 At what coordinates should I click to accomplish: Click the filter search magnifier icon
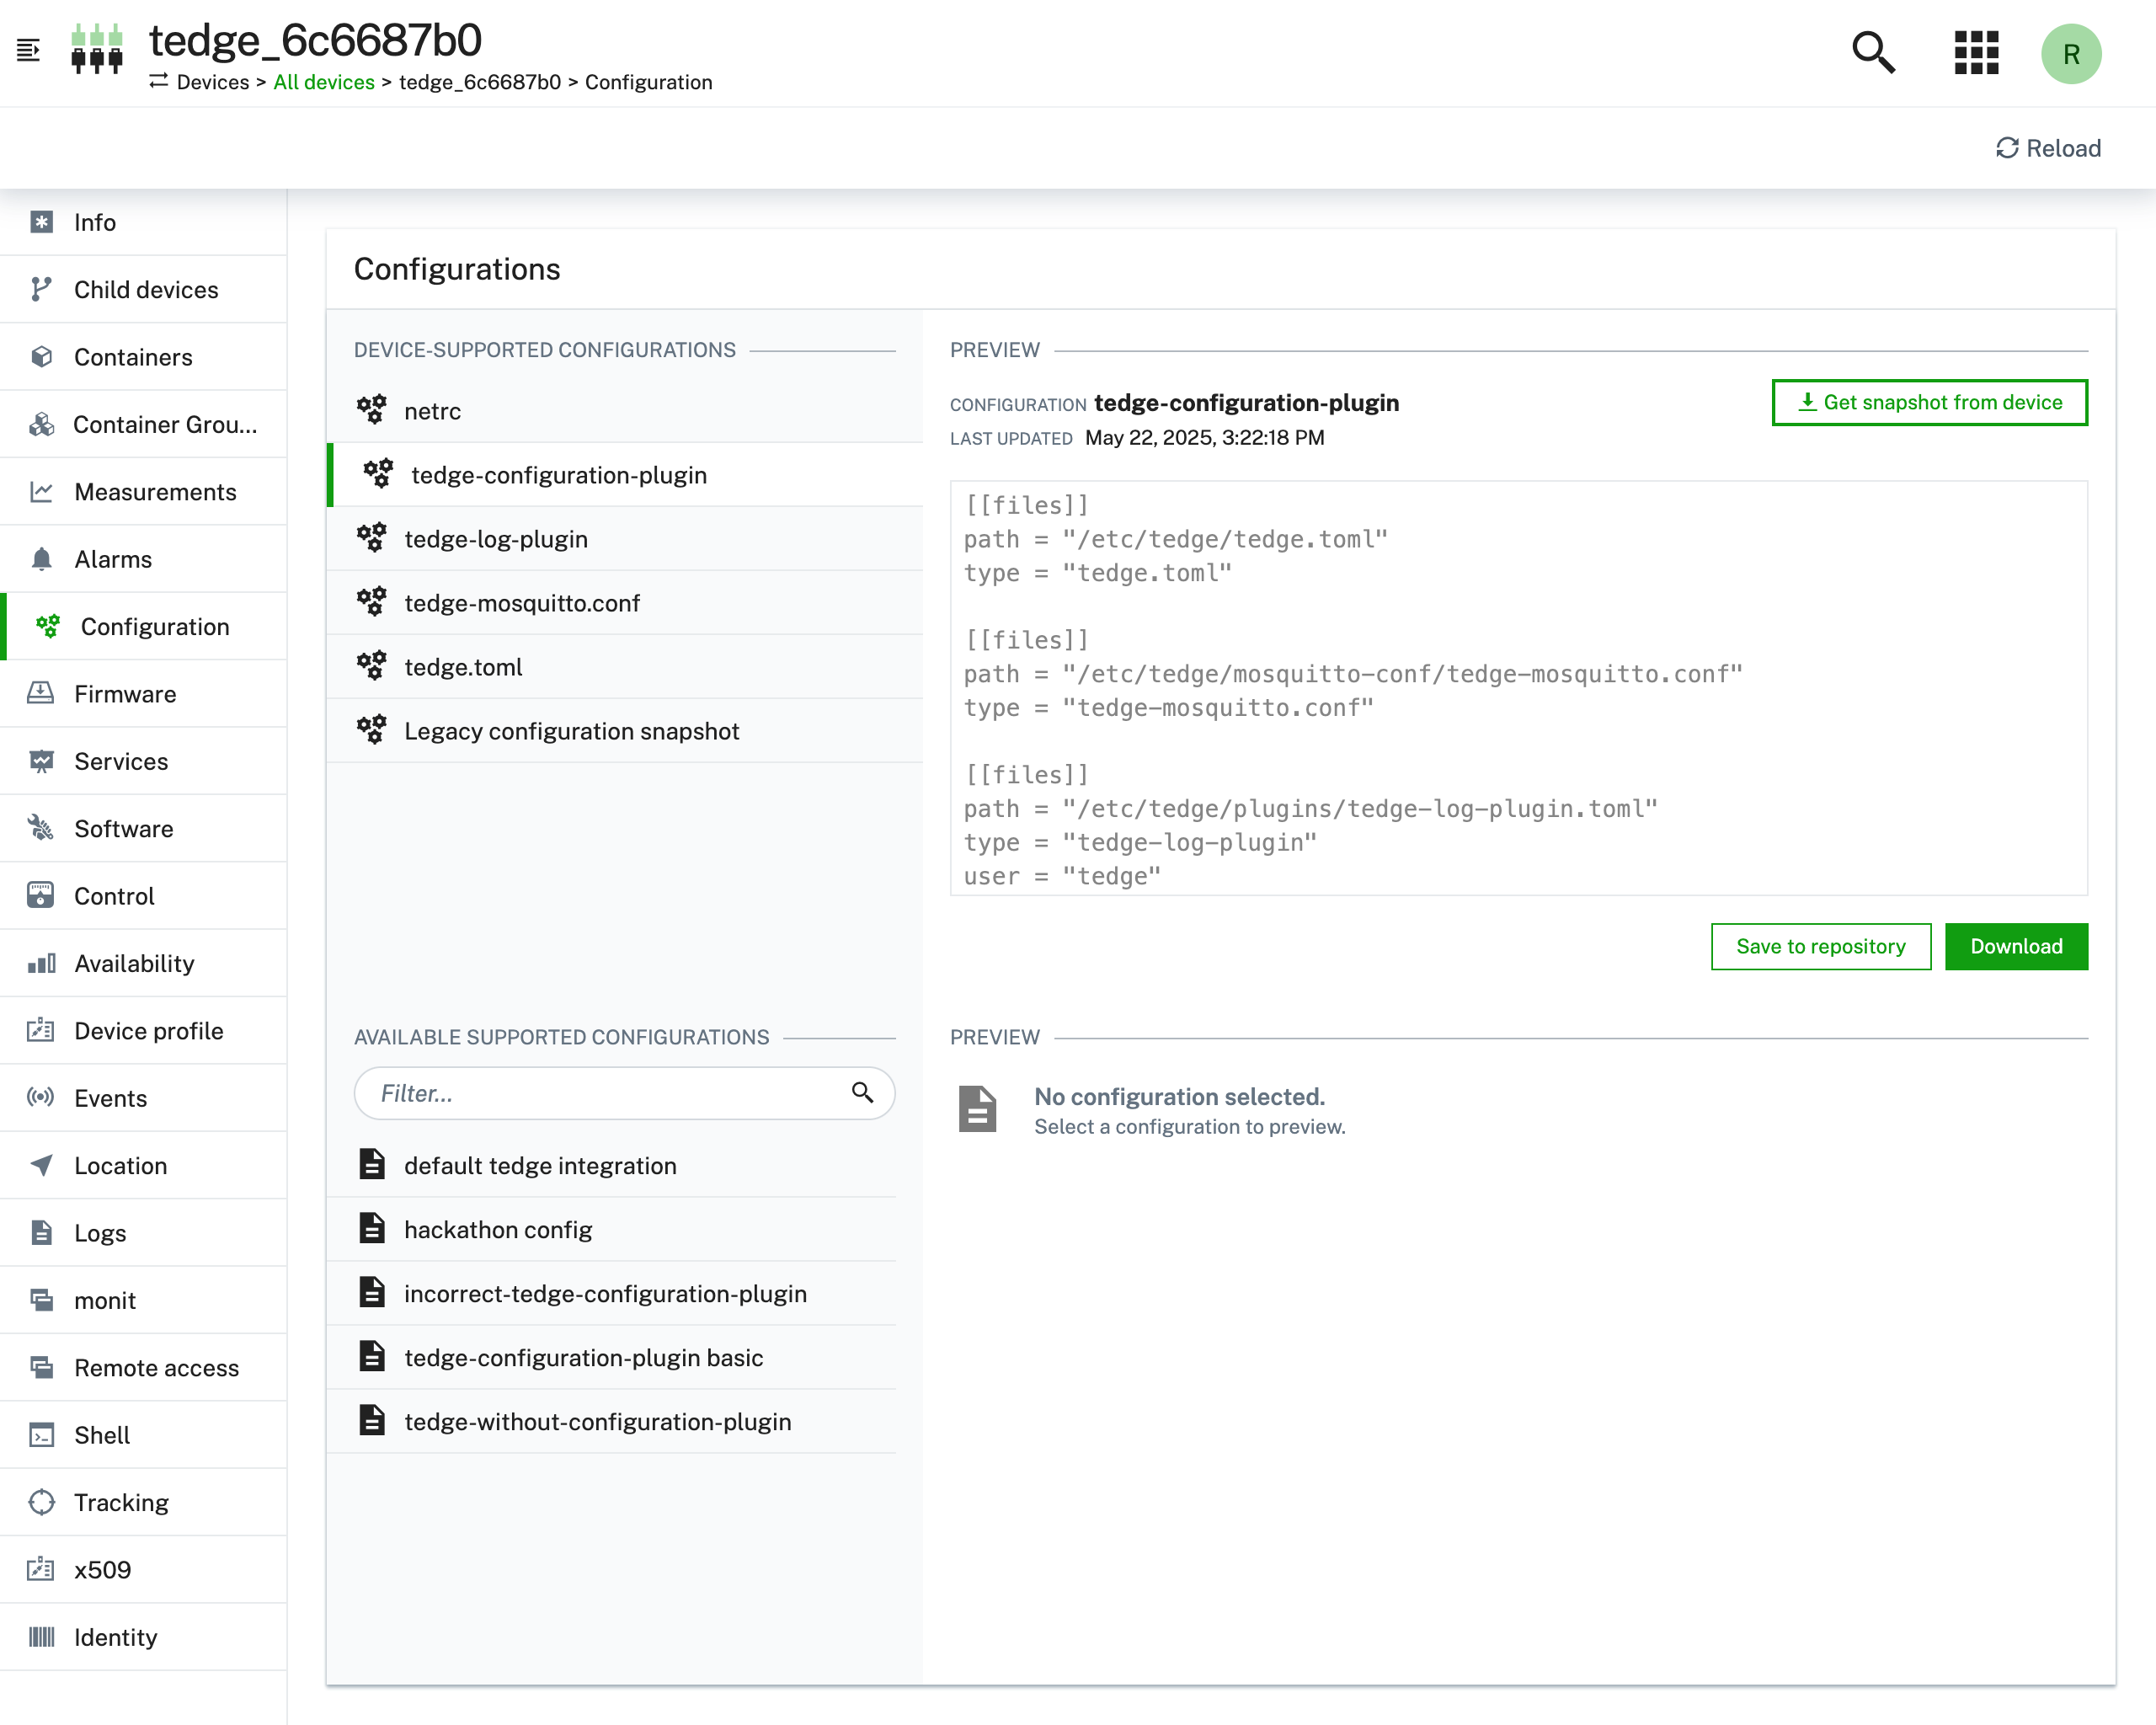click(862, 1092)
